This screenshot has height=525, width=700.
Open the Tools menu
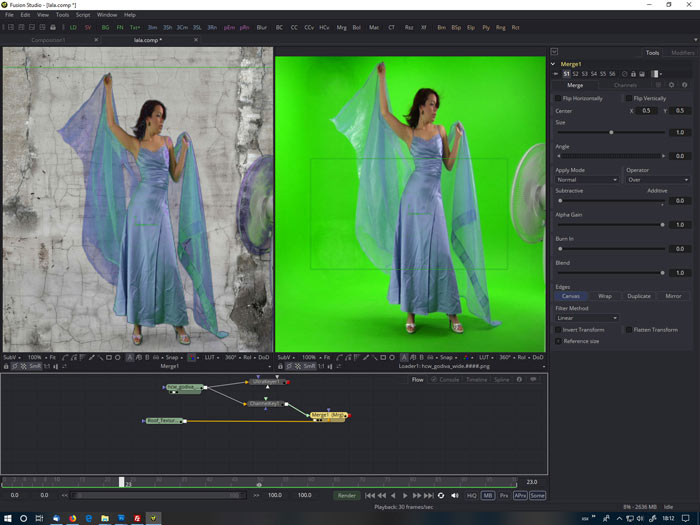coord(62,15)
